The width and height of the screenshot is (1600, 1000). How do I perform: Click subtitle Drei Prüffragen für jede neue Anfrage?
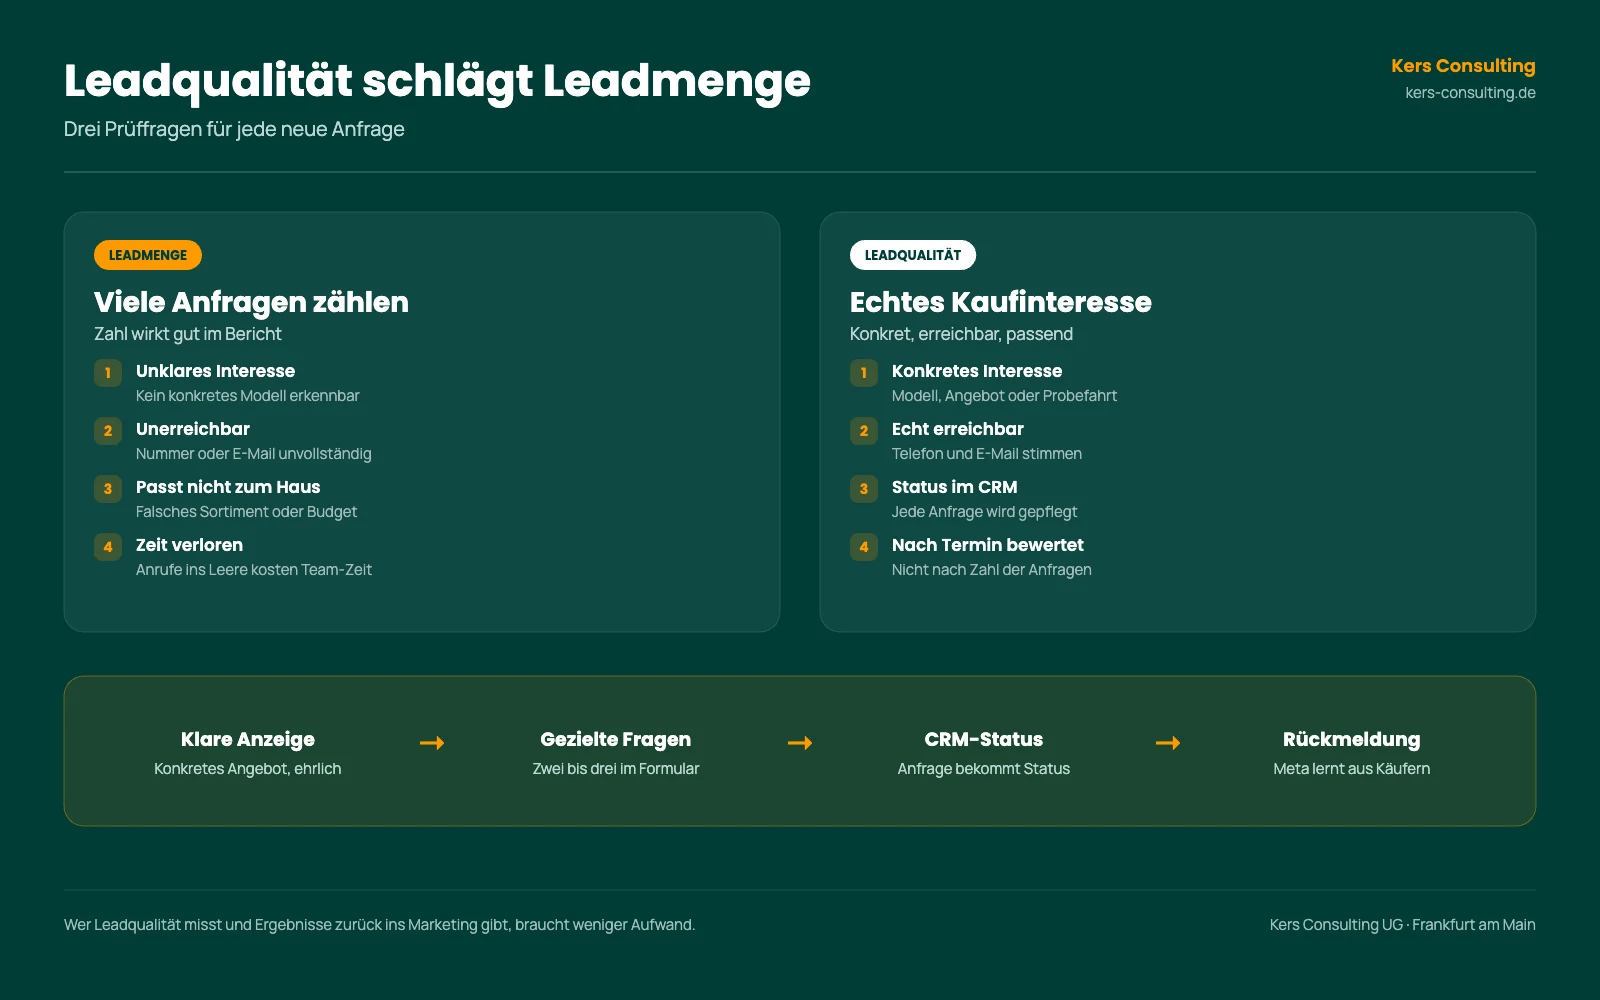234,129
